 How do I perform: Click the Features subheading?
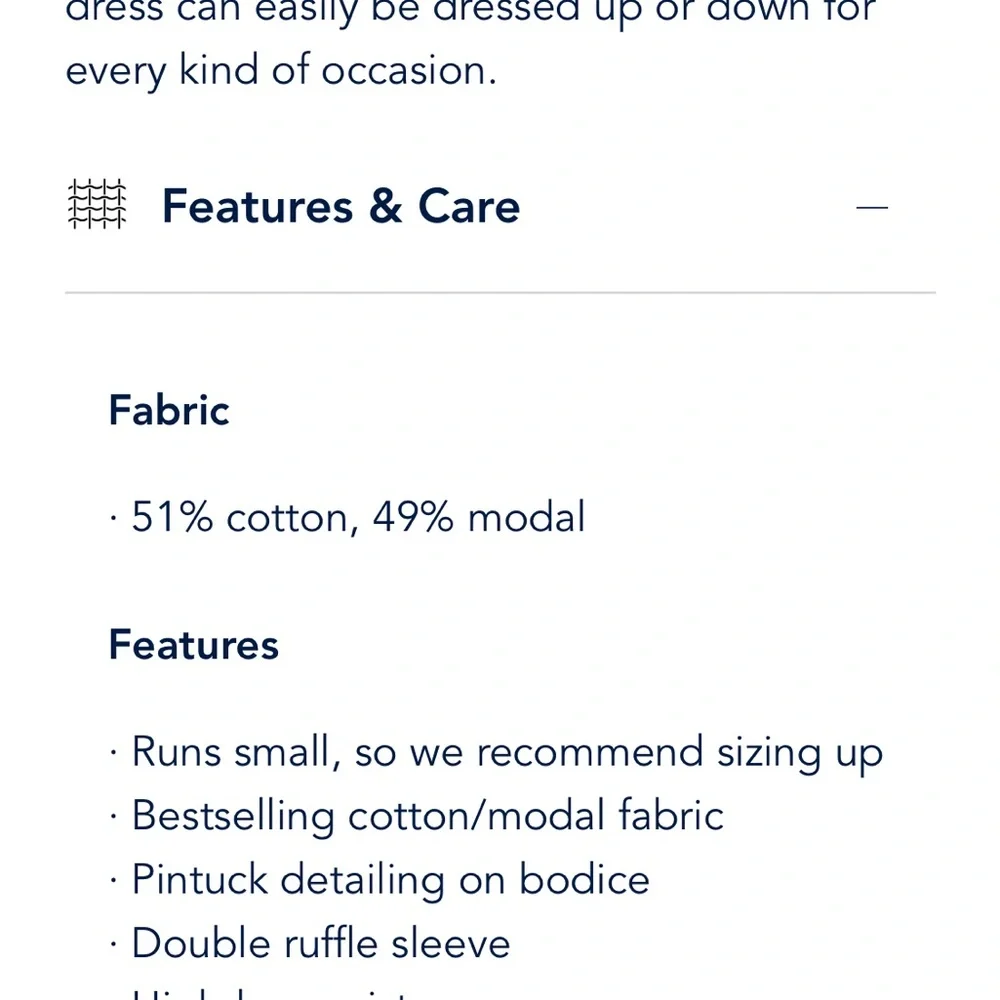[x=193, y=645]
